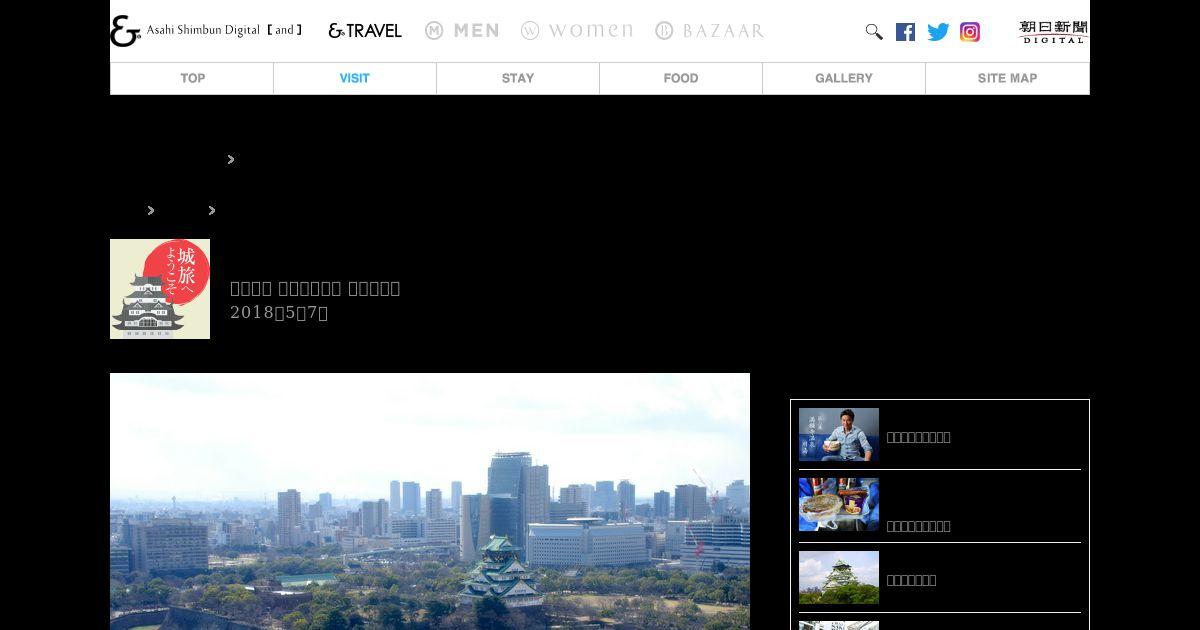Click the Asahi Shimbun Digital & logo
Viewport: 1200px width, 630px height.
coord(125,31)
